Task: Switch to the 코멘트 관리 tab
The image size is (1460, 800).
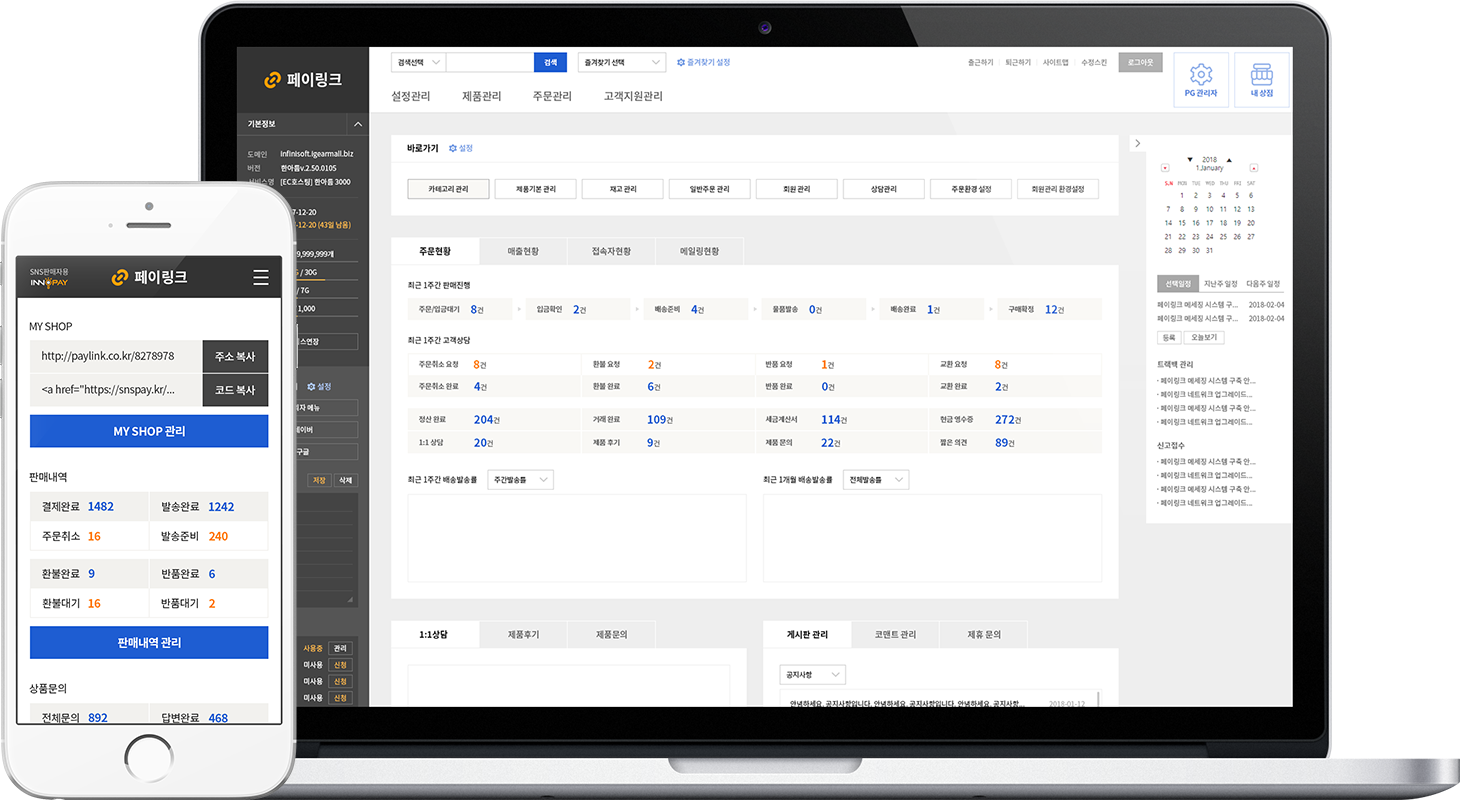Action: coord(895,634)
